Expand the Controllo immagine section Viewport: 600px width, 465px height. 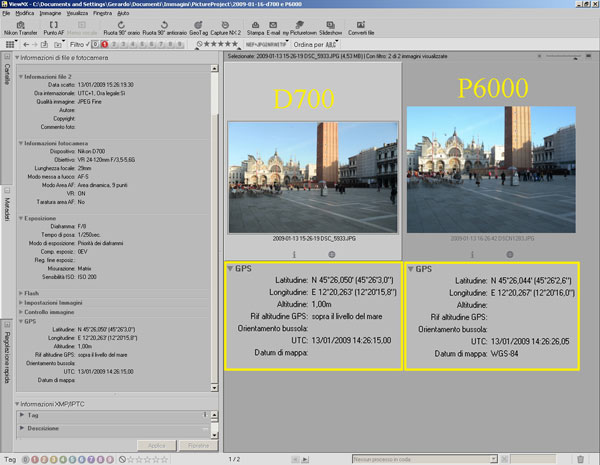21,312
